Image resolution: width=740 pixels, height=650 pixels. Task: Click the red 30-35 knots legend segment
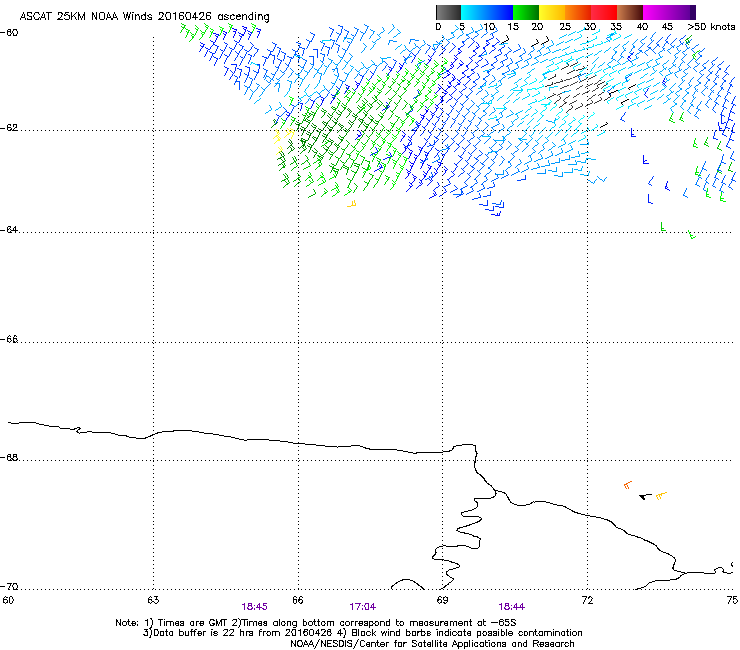pos(604,12)
